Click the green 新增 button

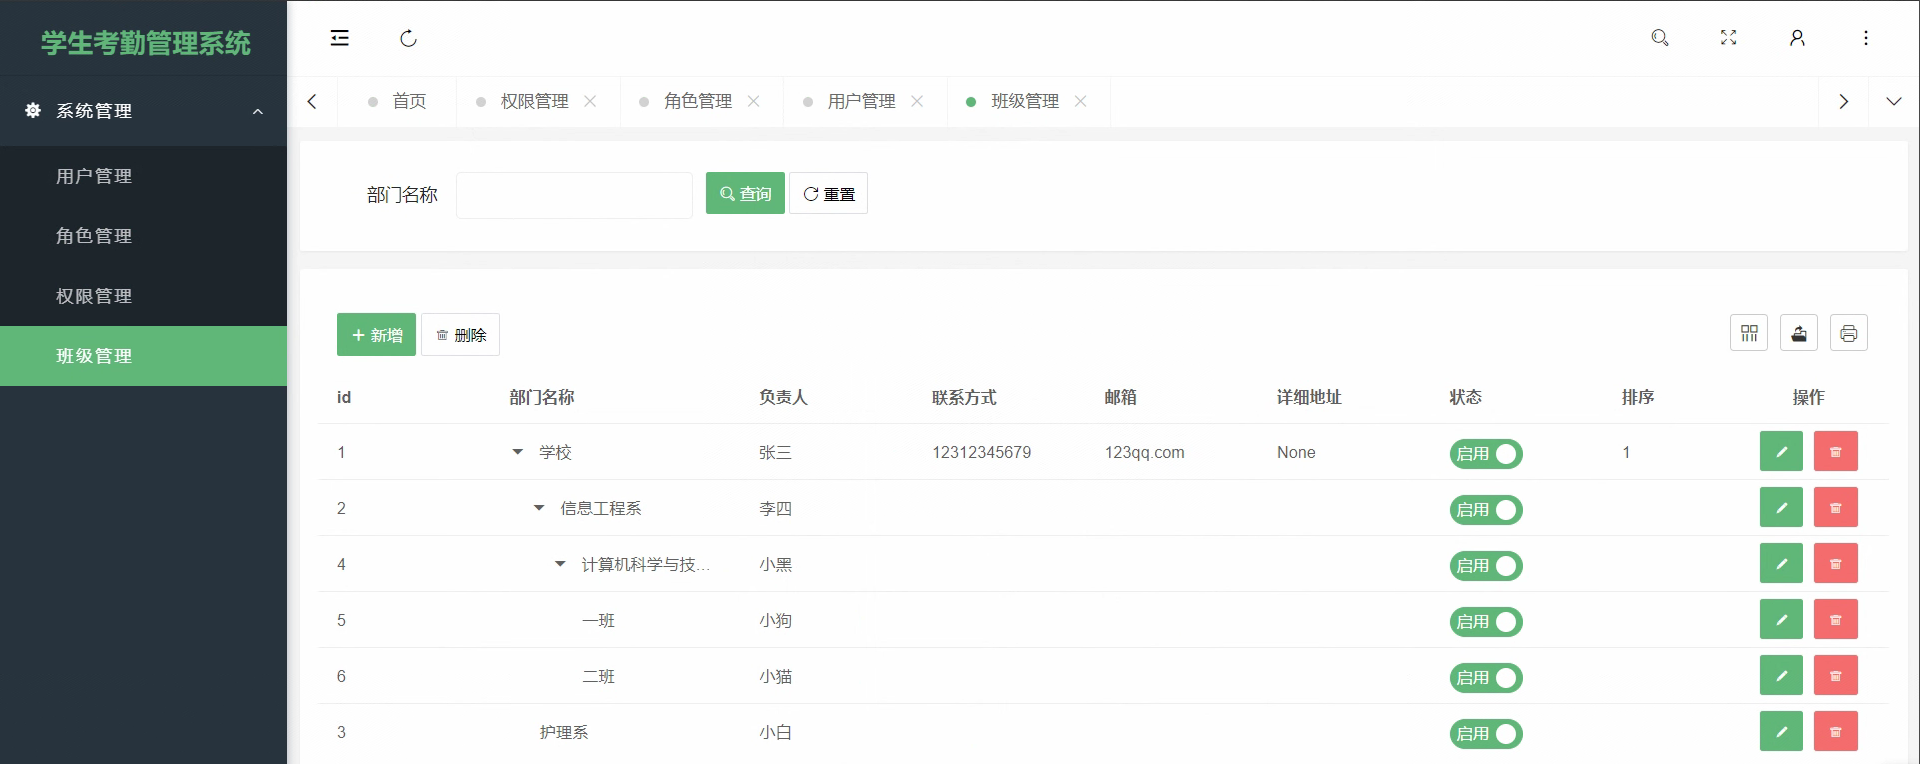376,335
